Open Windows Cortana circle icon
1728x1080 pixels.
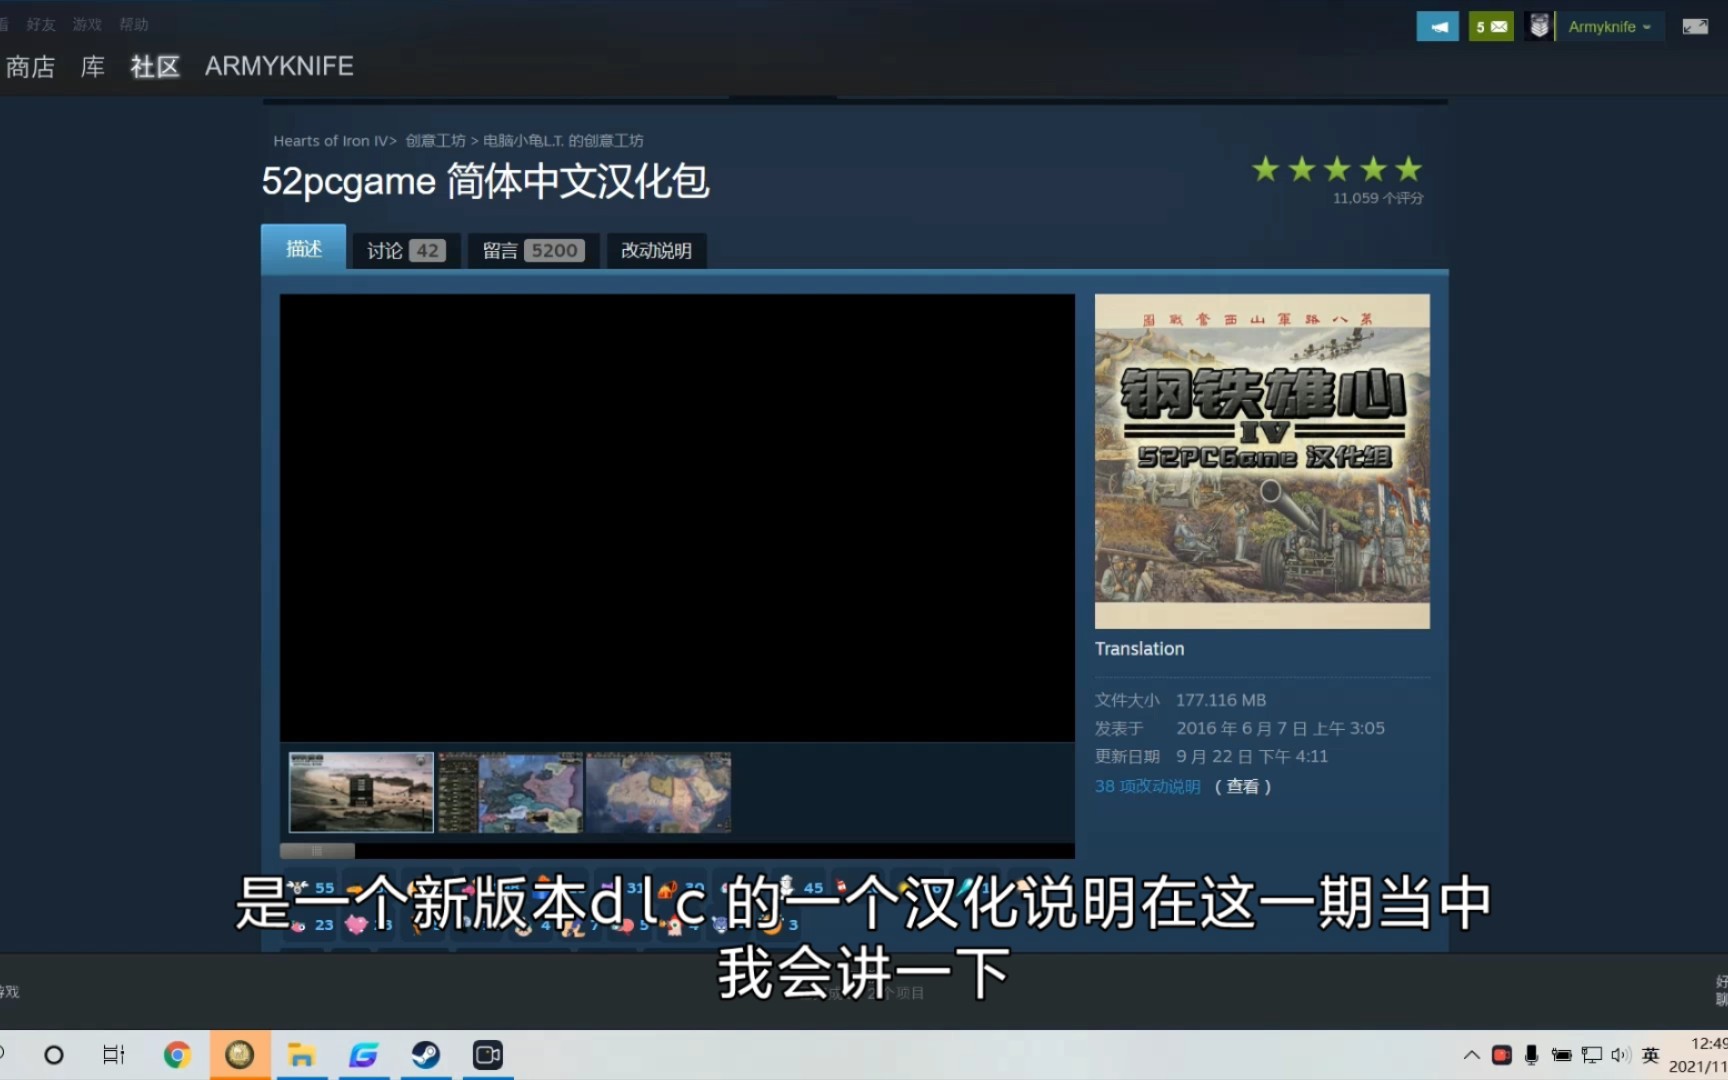54,1055
